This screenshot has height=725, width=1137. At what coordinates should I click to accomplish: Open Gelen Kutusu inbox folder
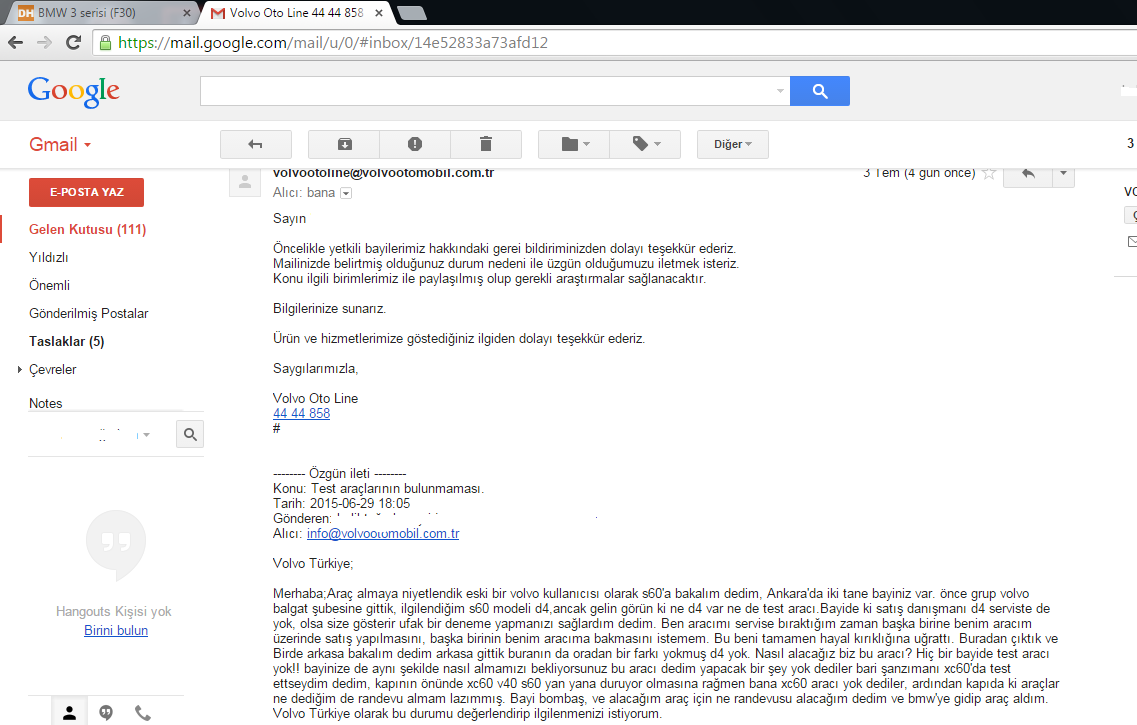(88, 229)
